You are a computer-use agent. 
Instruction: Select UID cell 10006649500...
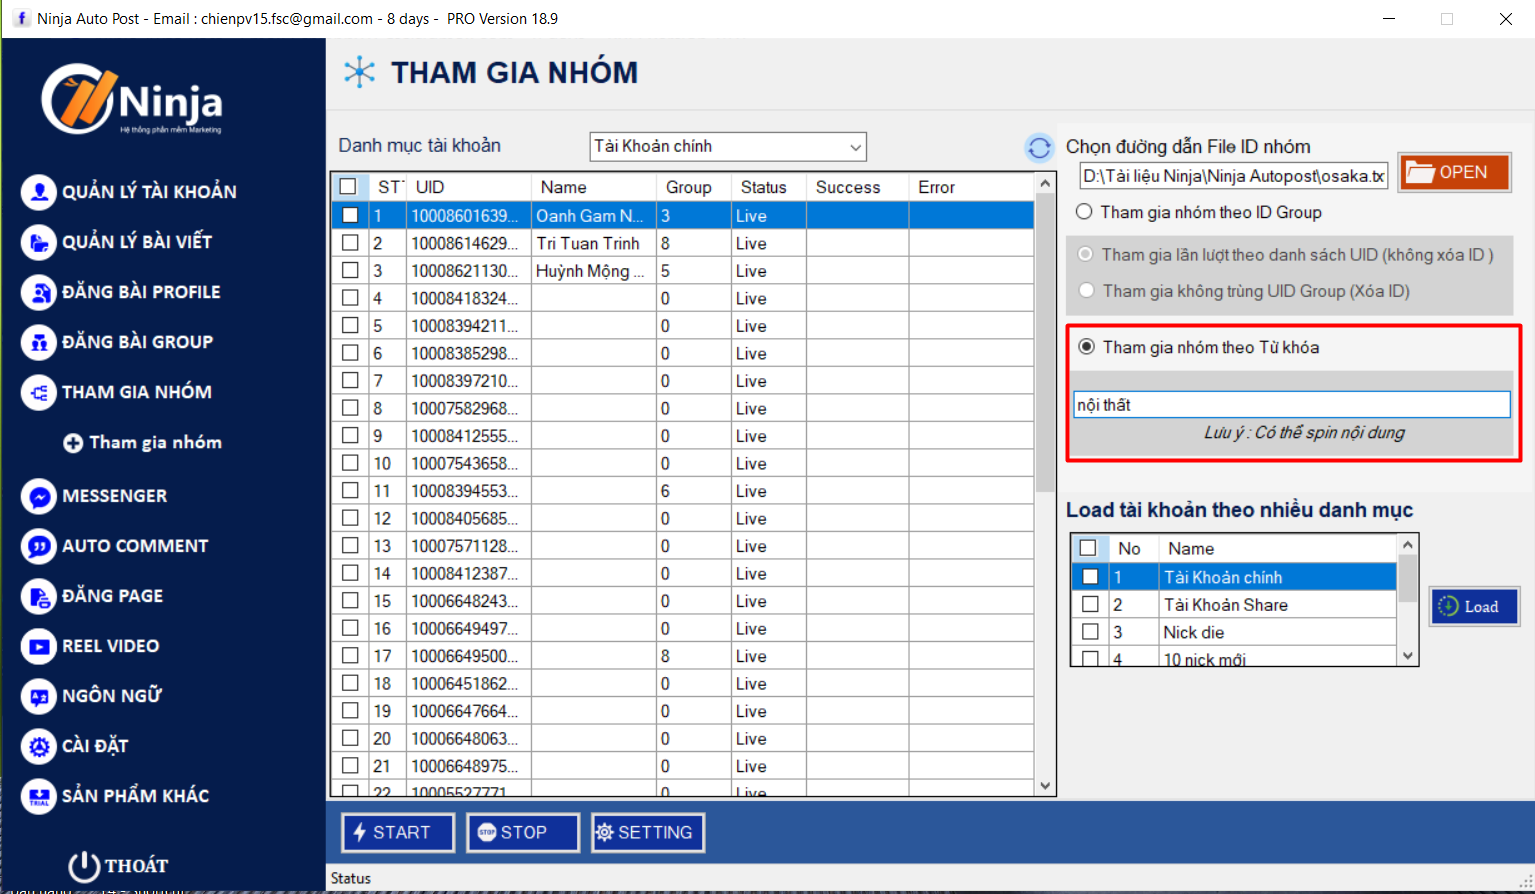pos(468,656)
